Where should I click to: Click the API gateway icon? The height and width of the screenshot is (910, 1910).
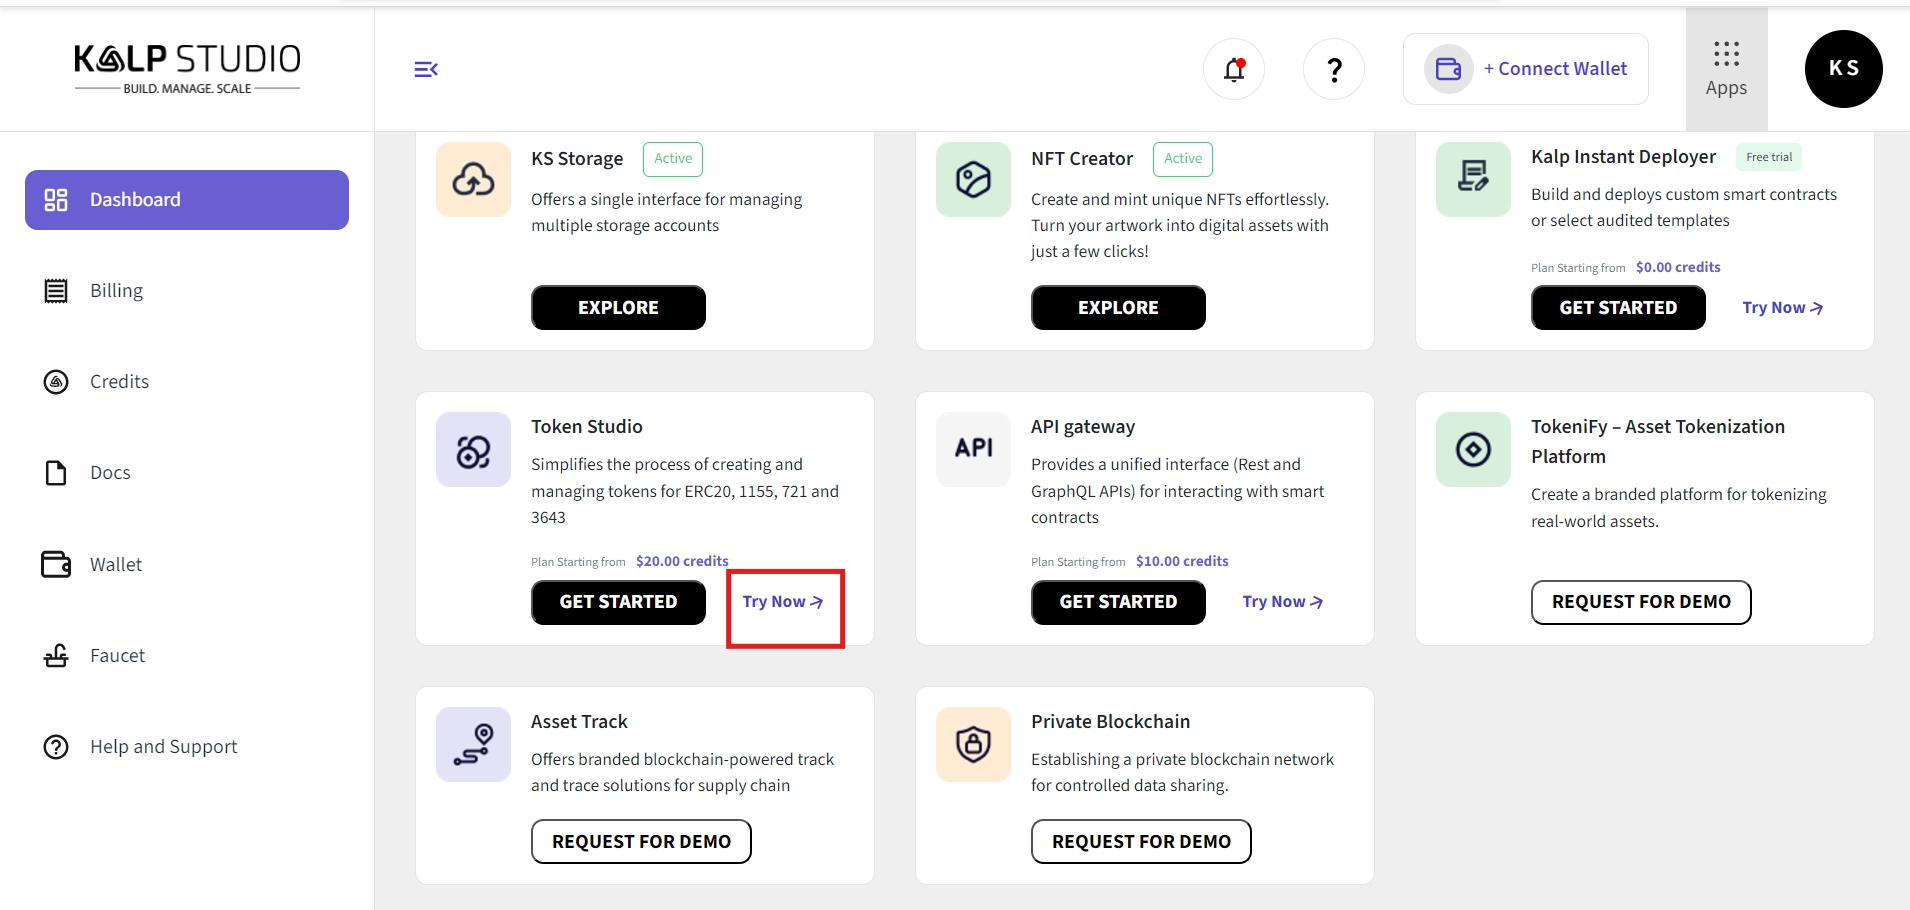click(x=973, y=449)
